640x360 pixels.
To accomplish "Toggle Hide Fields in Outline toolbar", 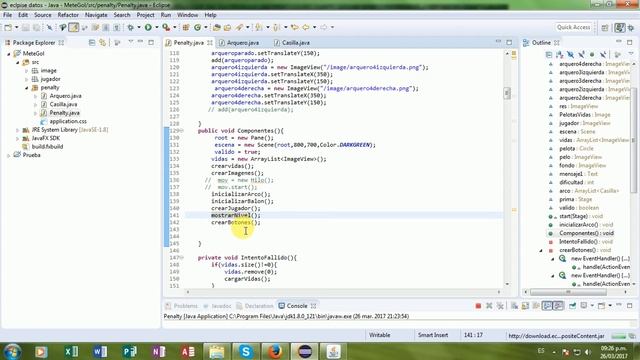I will point(571,54).
